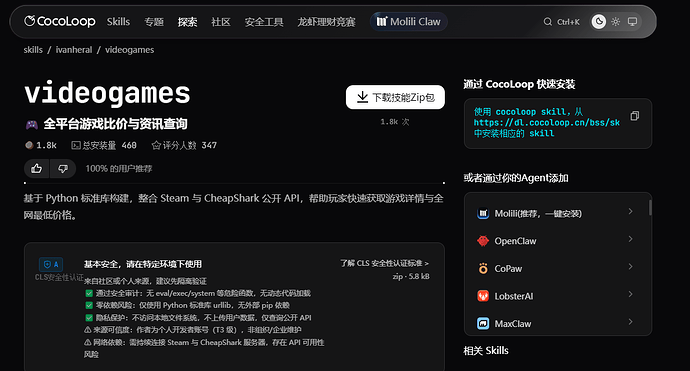
Task: Click the 隐私保护 check mark
Action: click(x=89, y=318)
